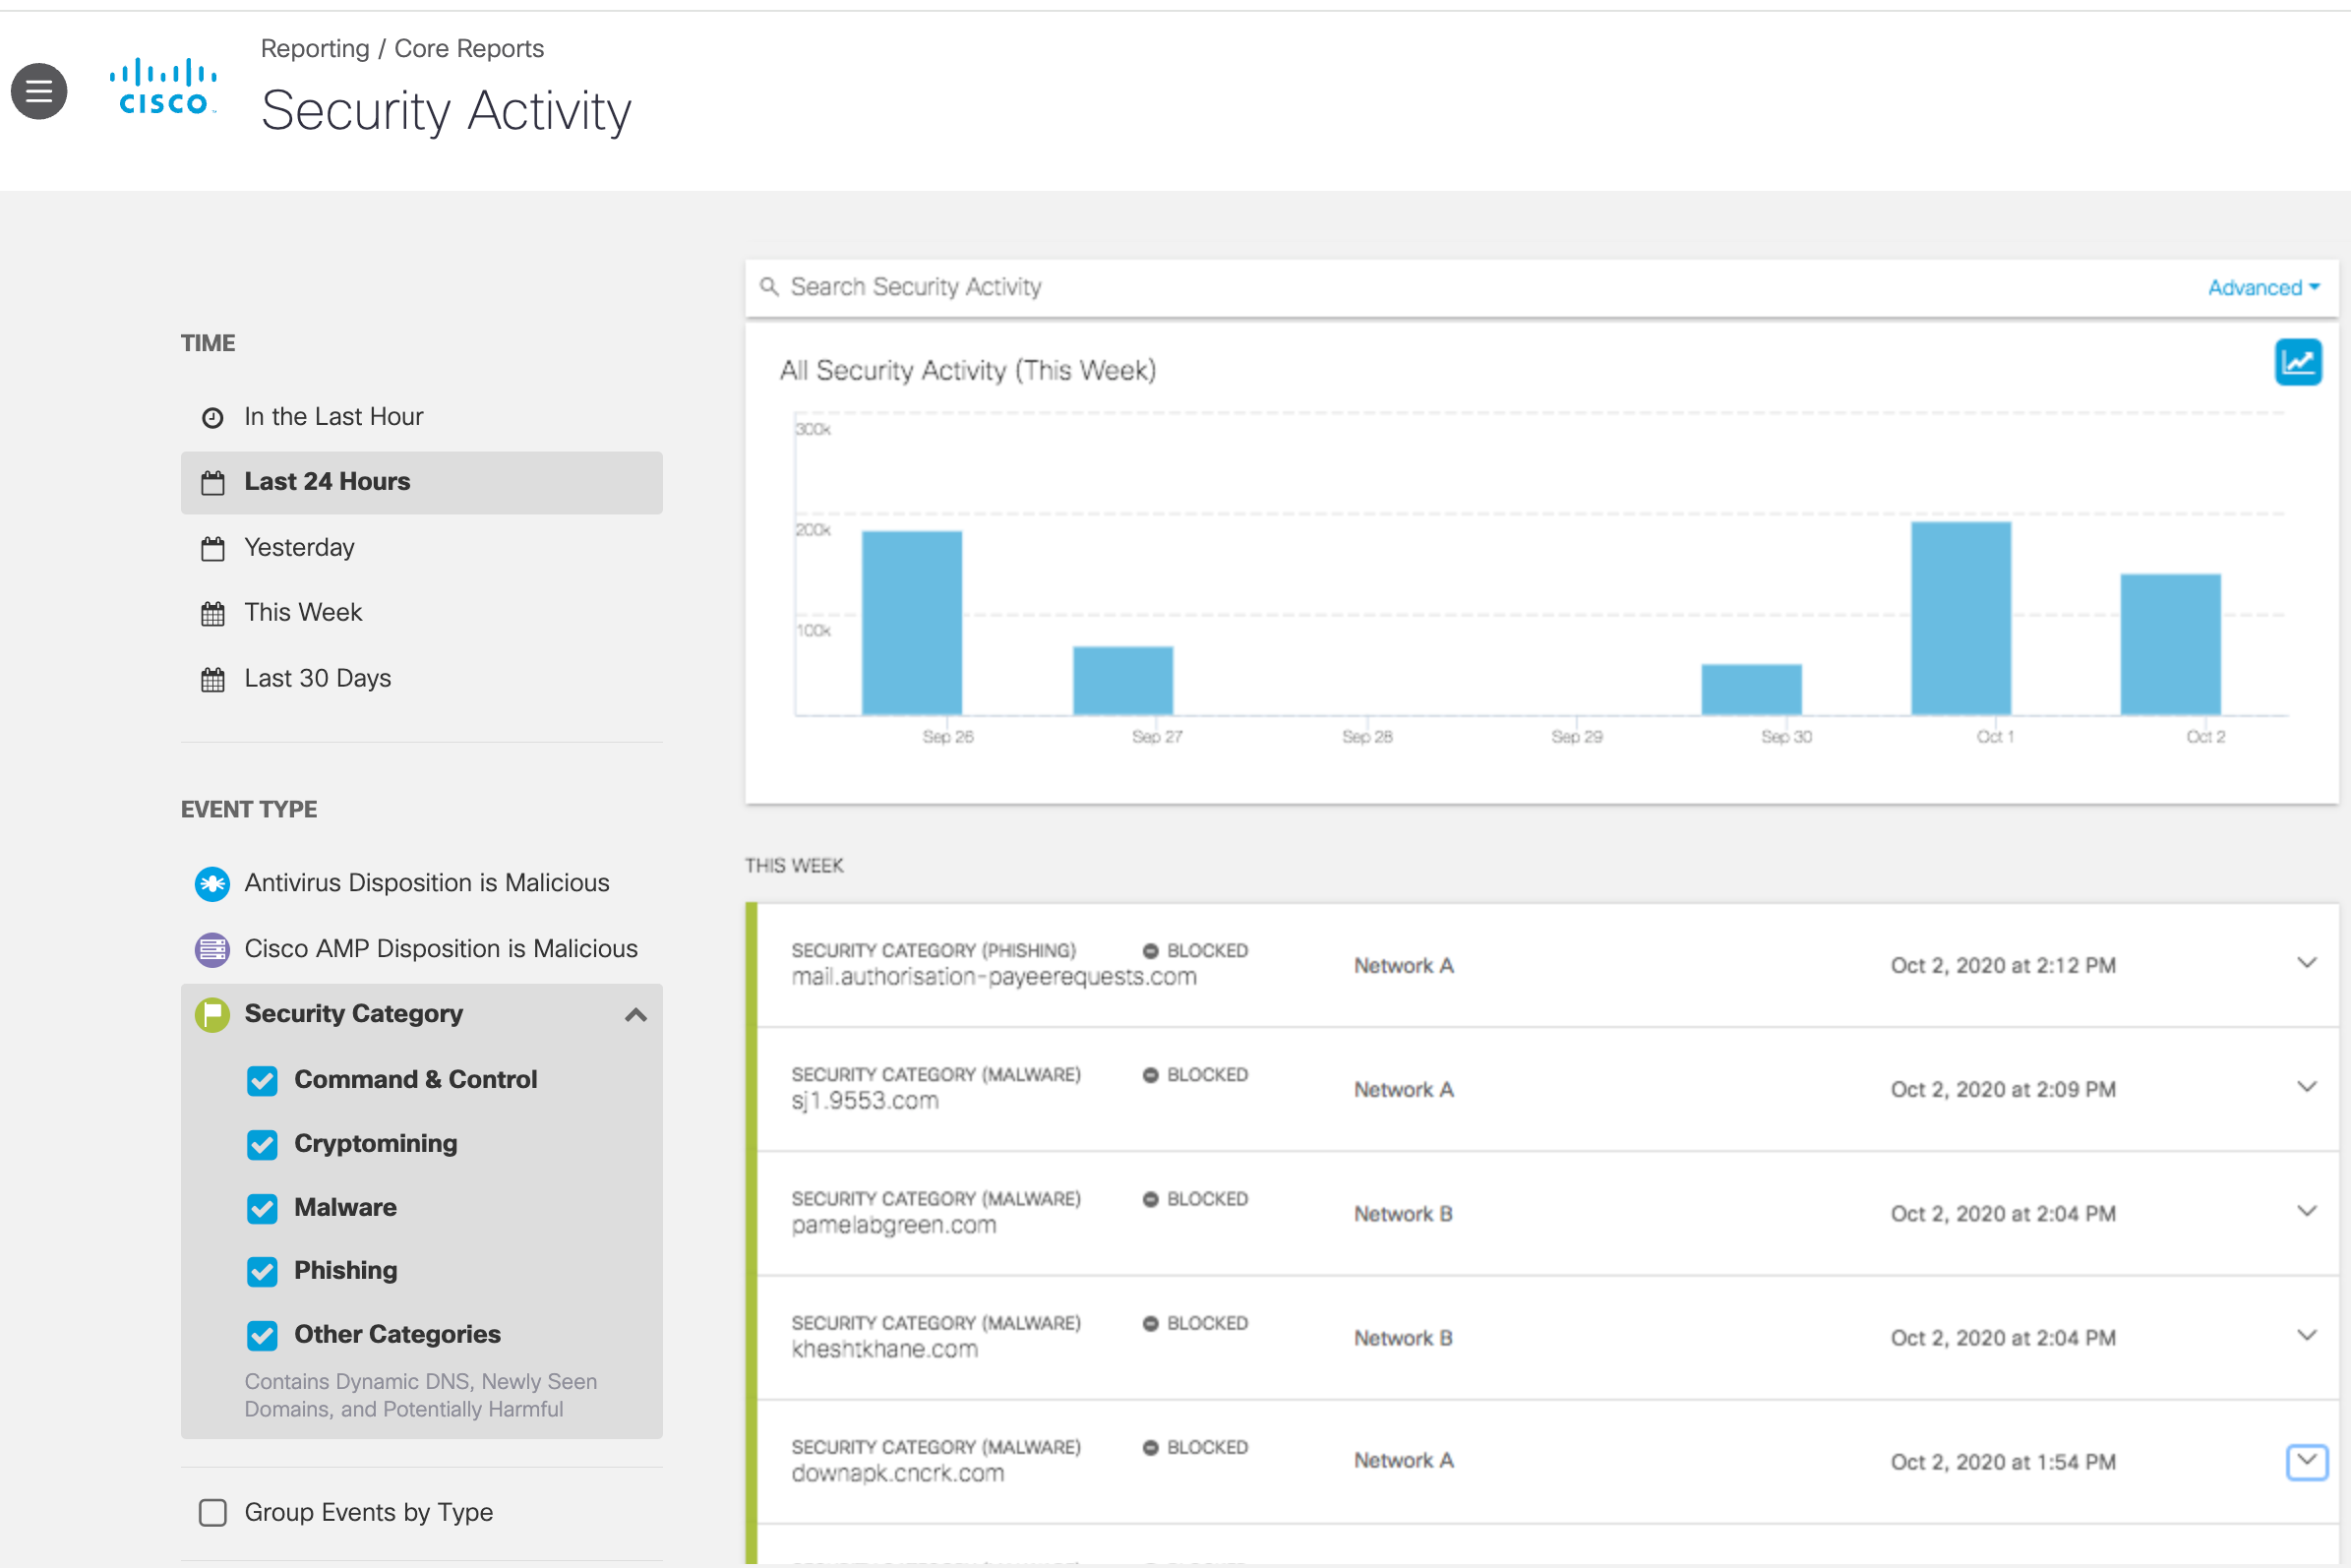Click calendar icon beside Last 24 Hours
This screenshot has height=1568, width=2351.
213,483
